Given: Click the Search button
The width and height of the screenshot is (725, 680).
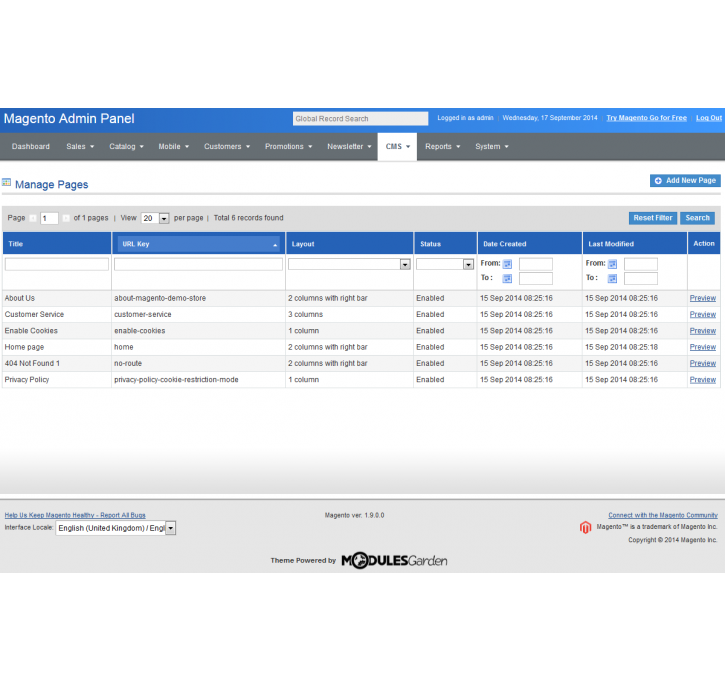Looking at the screenshot, I should click(697, 218).
